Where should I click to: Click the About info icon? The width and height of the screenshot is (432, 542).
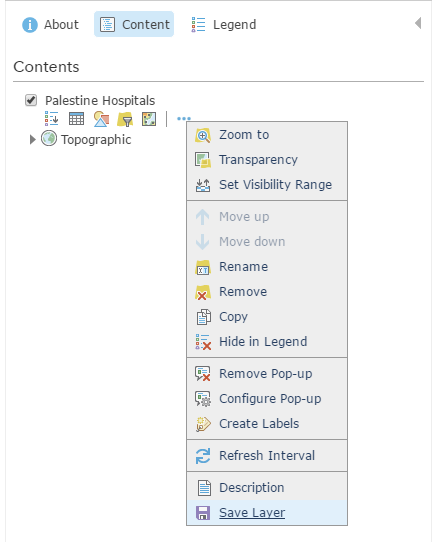(30, 25)
